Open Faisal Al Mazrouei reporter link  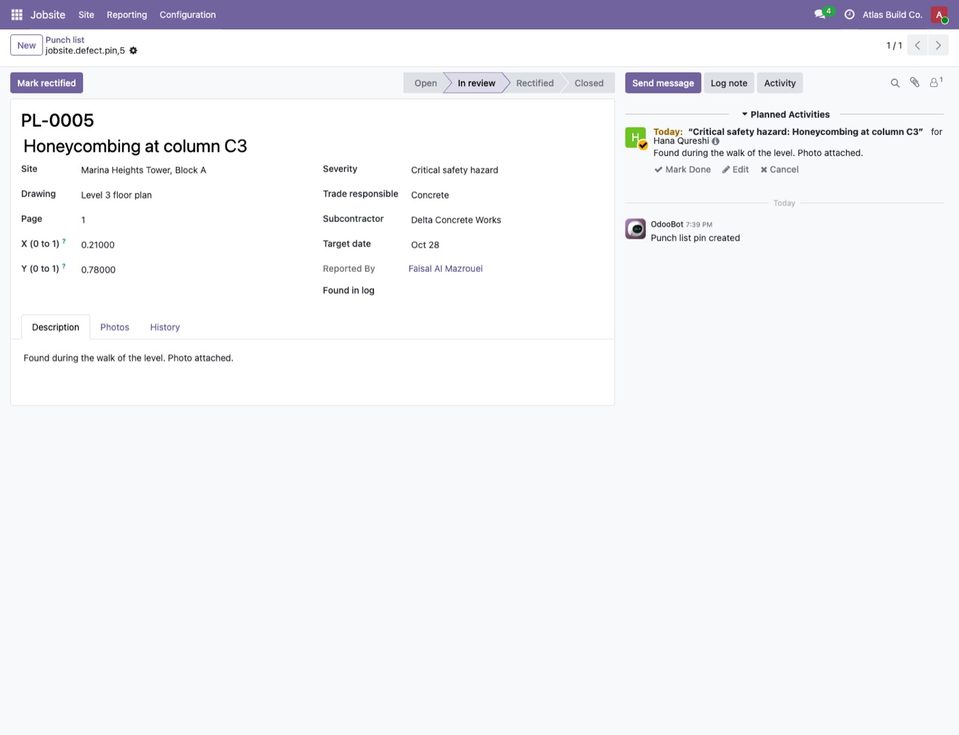tap(445, 268)
